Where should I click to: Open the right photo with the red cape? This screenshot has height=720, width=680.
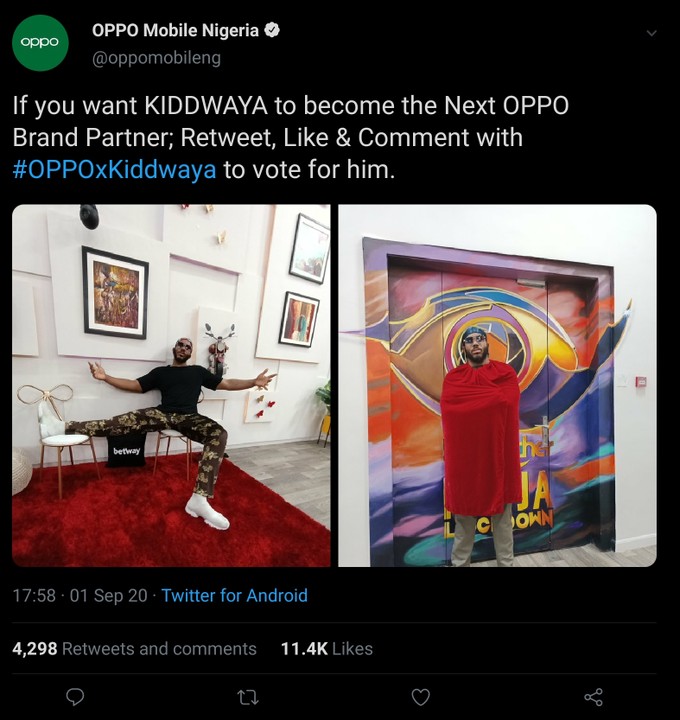point(497,385)
